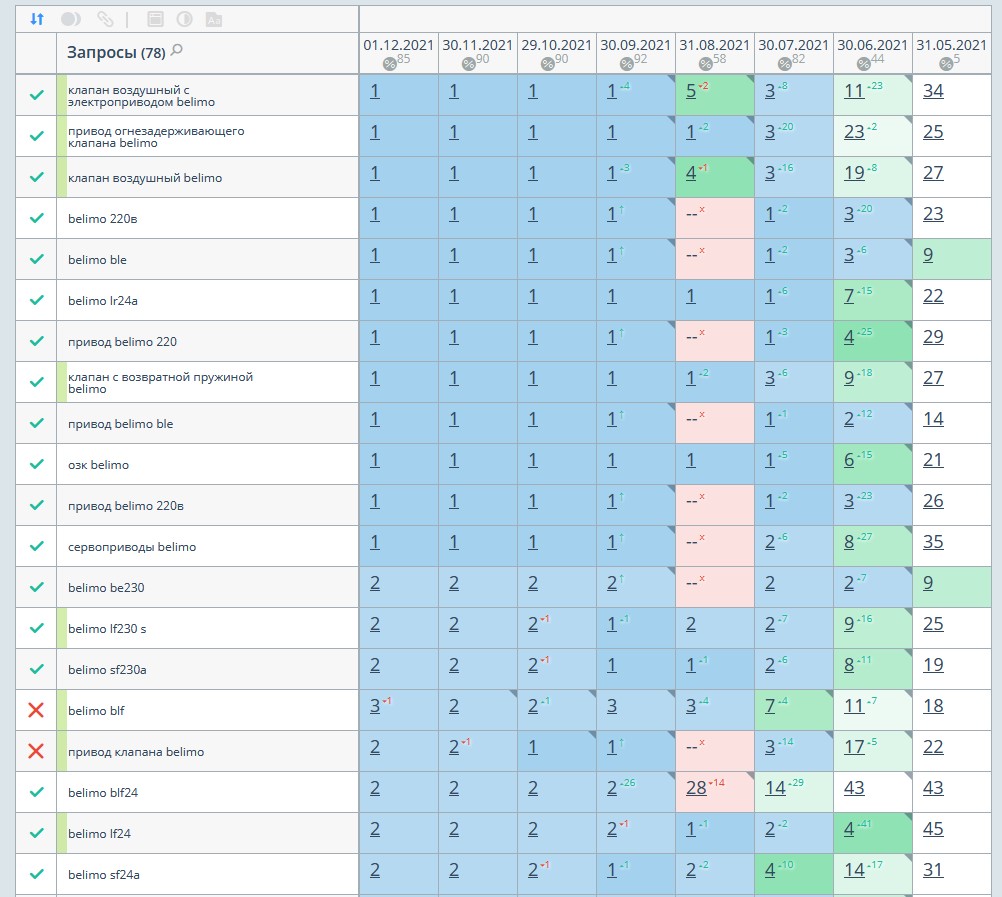This screenshot has height=897, width=1002.
Task: Expand corner marker in belimo blf 29.10.2021 cell
Action: 591,695
